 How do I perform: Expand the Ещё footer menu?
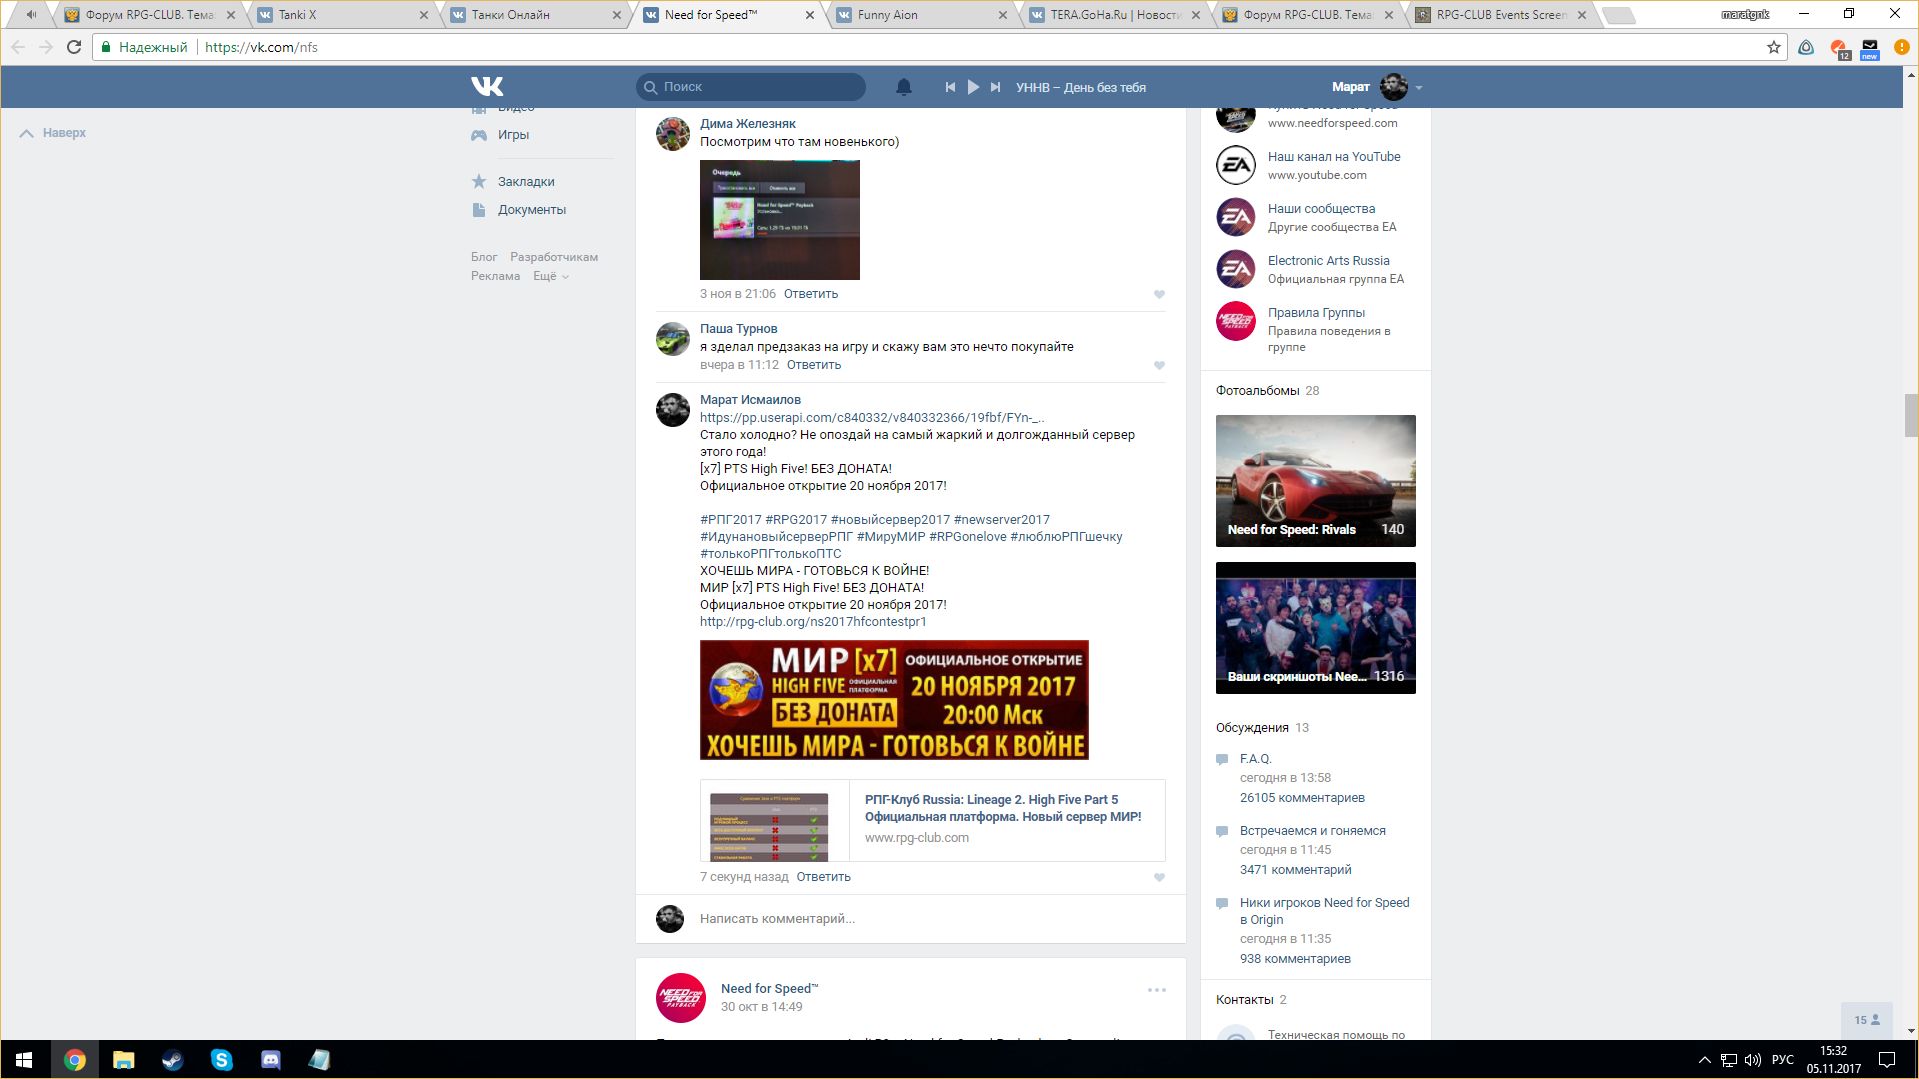click(x=551, y=276)
